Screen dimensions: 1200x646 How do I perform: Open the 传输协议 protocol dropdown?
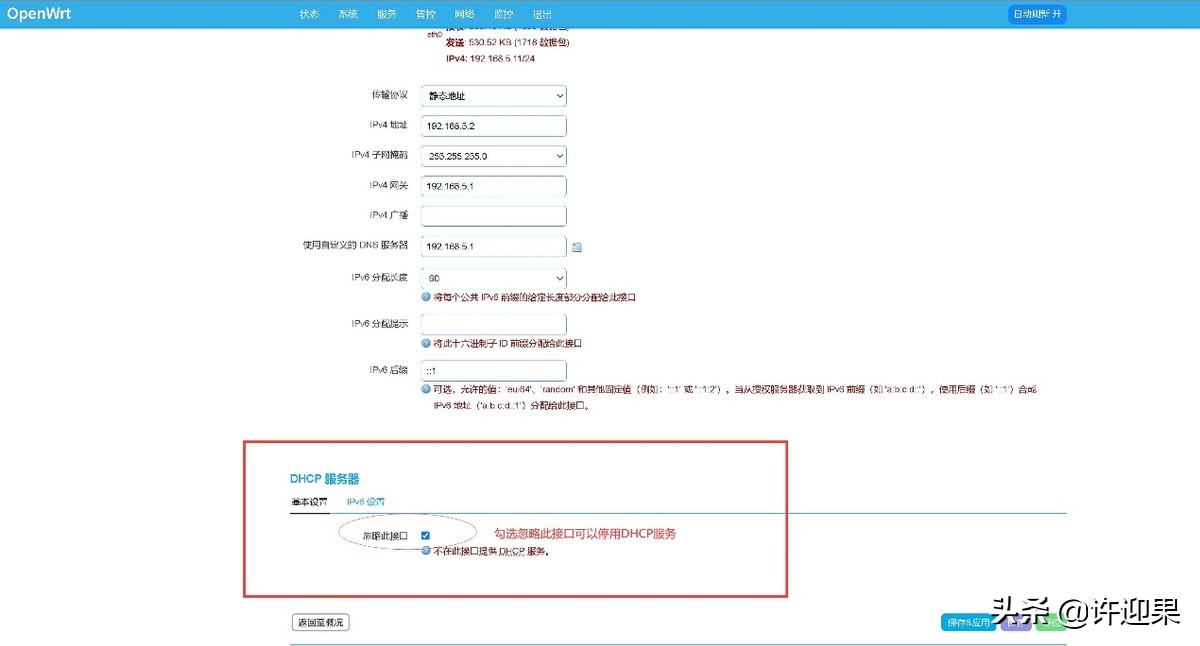[493, 94]
